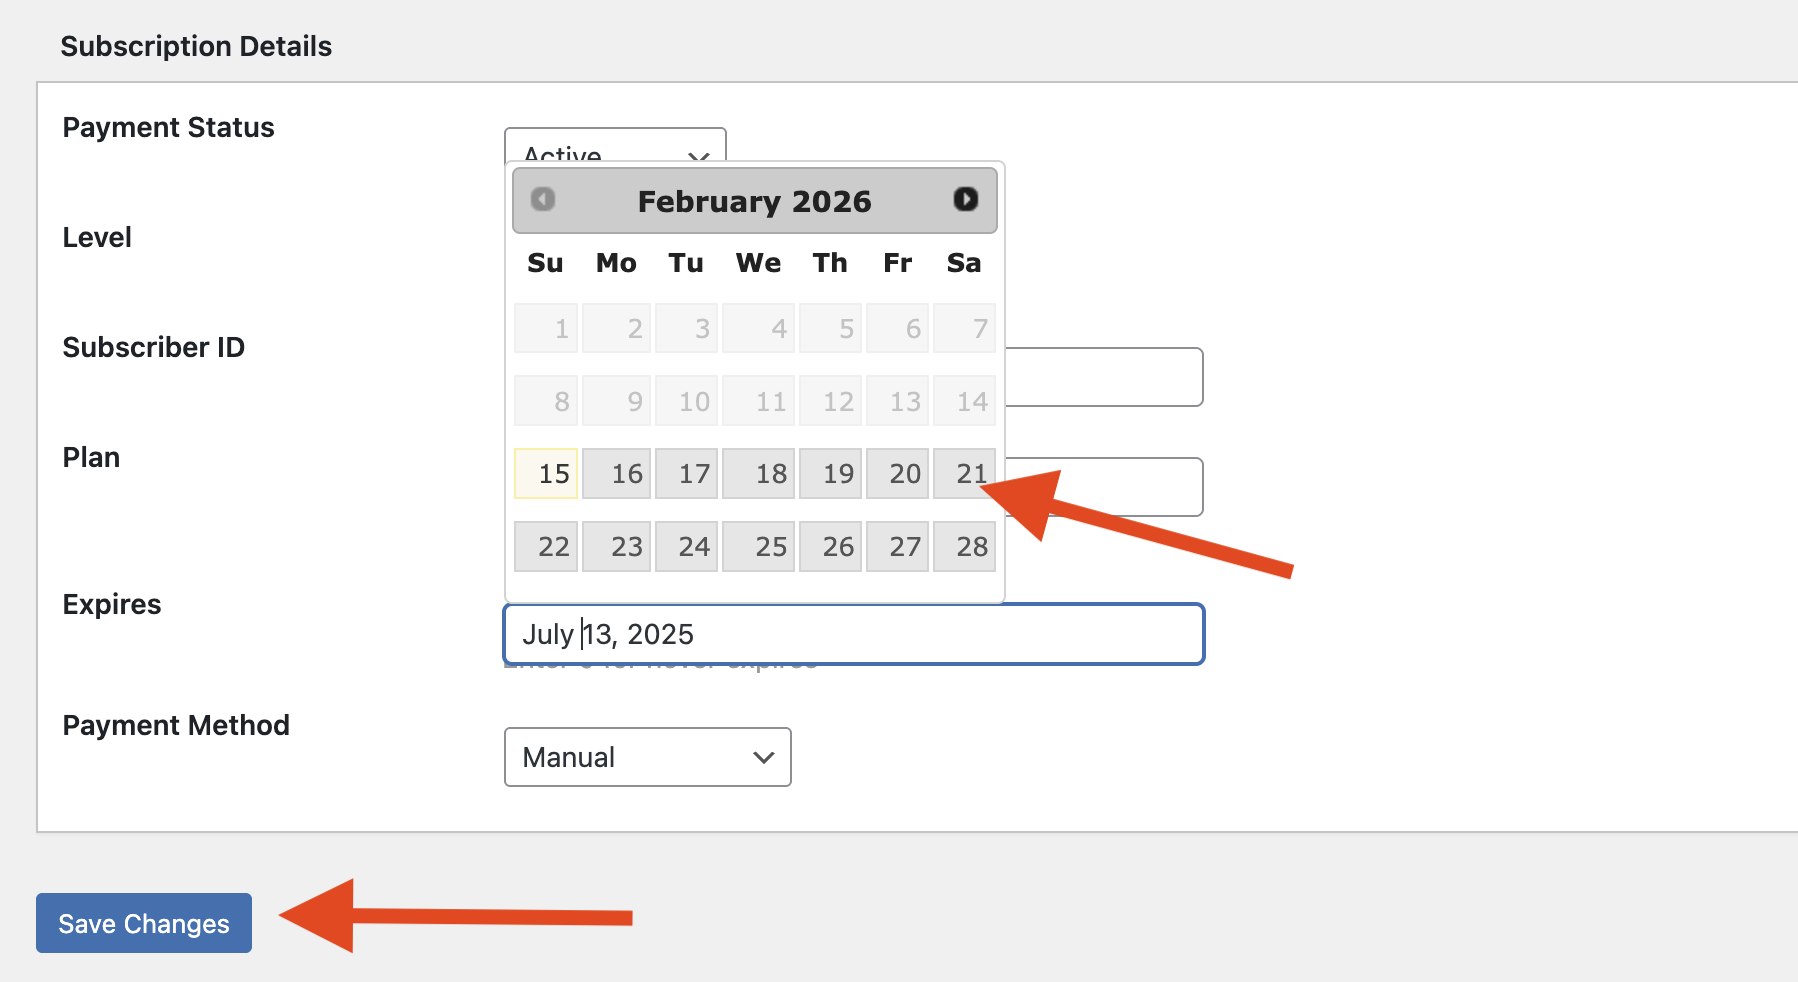The image size is (1798, 982).
Task: Pick February 18 in the calendar
Action: pyautogui.click(x=758, y=473)
